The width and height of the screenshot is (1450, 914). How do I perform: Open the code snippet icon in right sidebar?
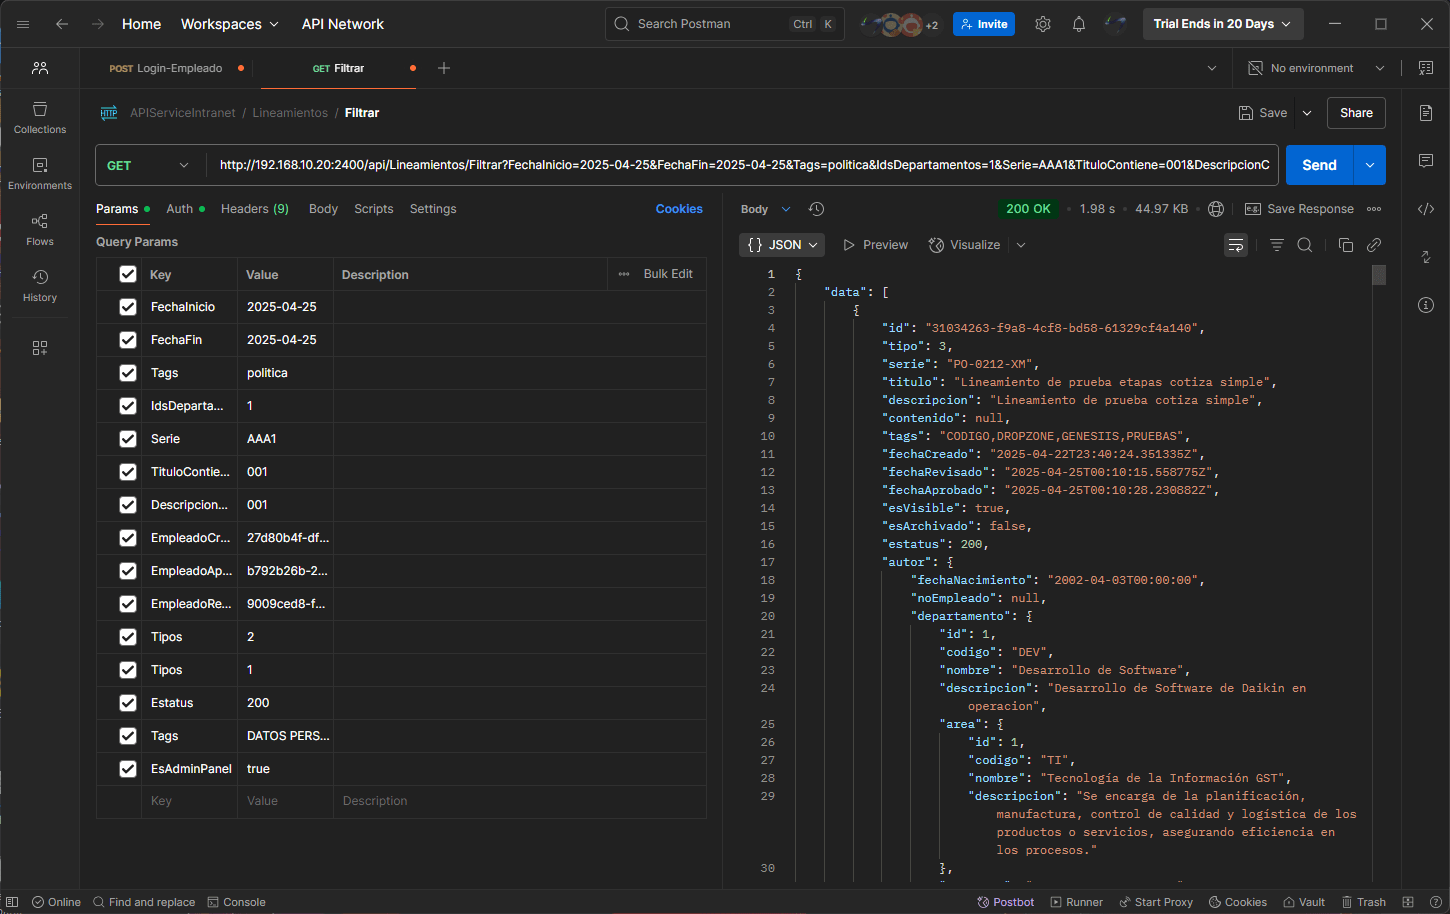(x=1426, y=209)
